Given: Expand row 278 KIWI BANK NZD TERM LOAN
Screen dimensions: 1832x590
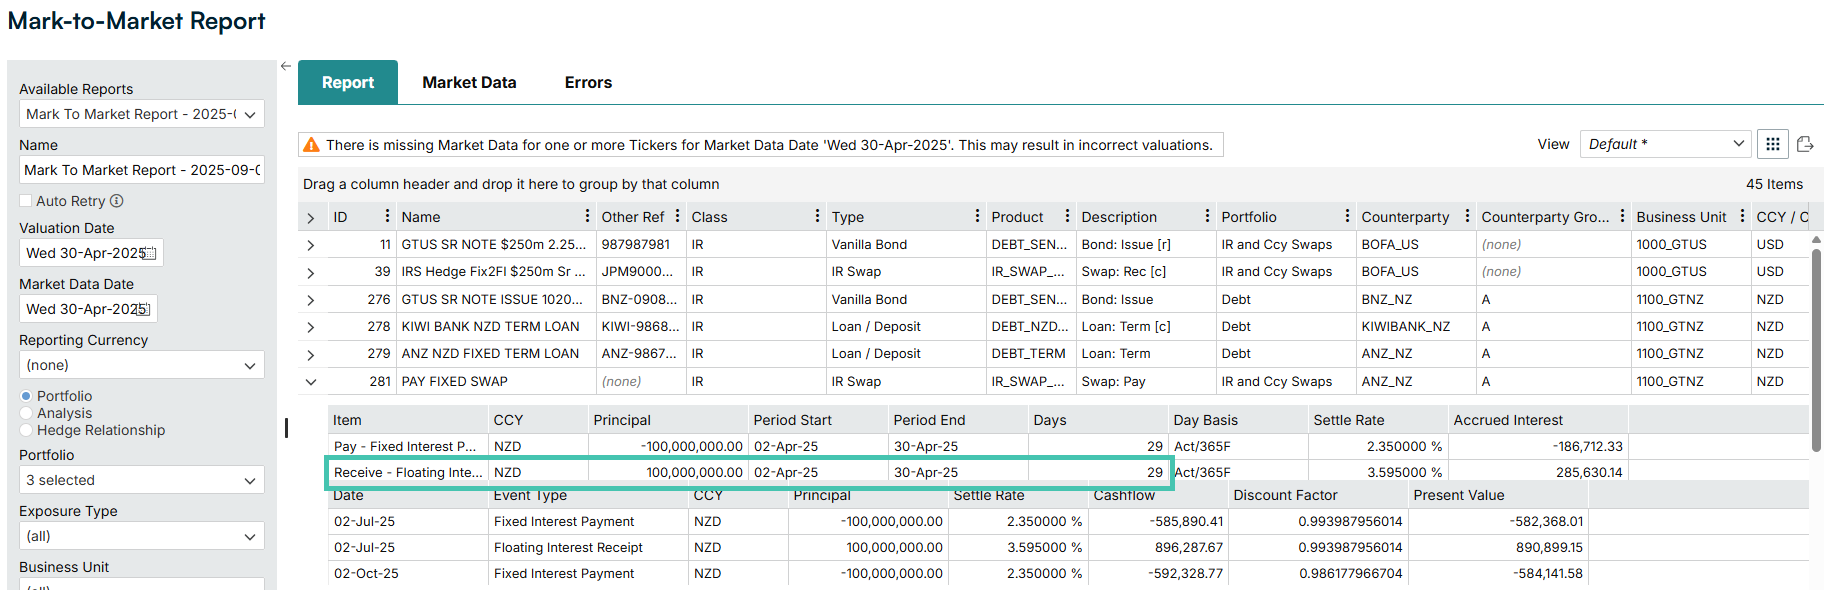Looking at the screenshot, I should (311, 327).
